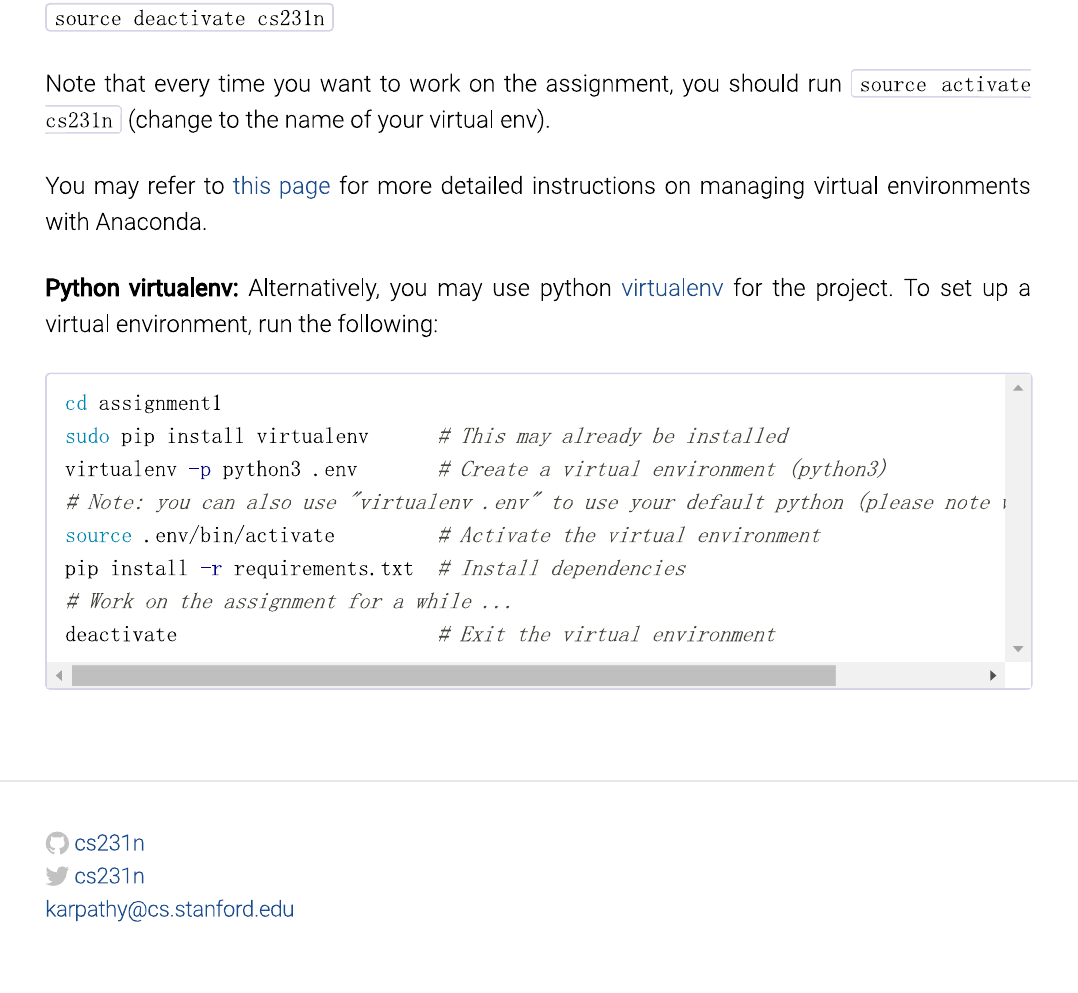Open the cs231n Twitter profile link
The height and width of the screenshot is (993, 1078).
[109, 876]
